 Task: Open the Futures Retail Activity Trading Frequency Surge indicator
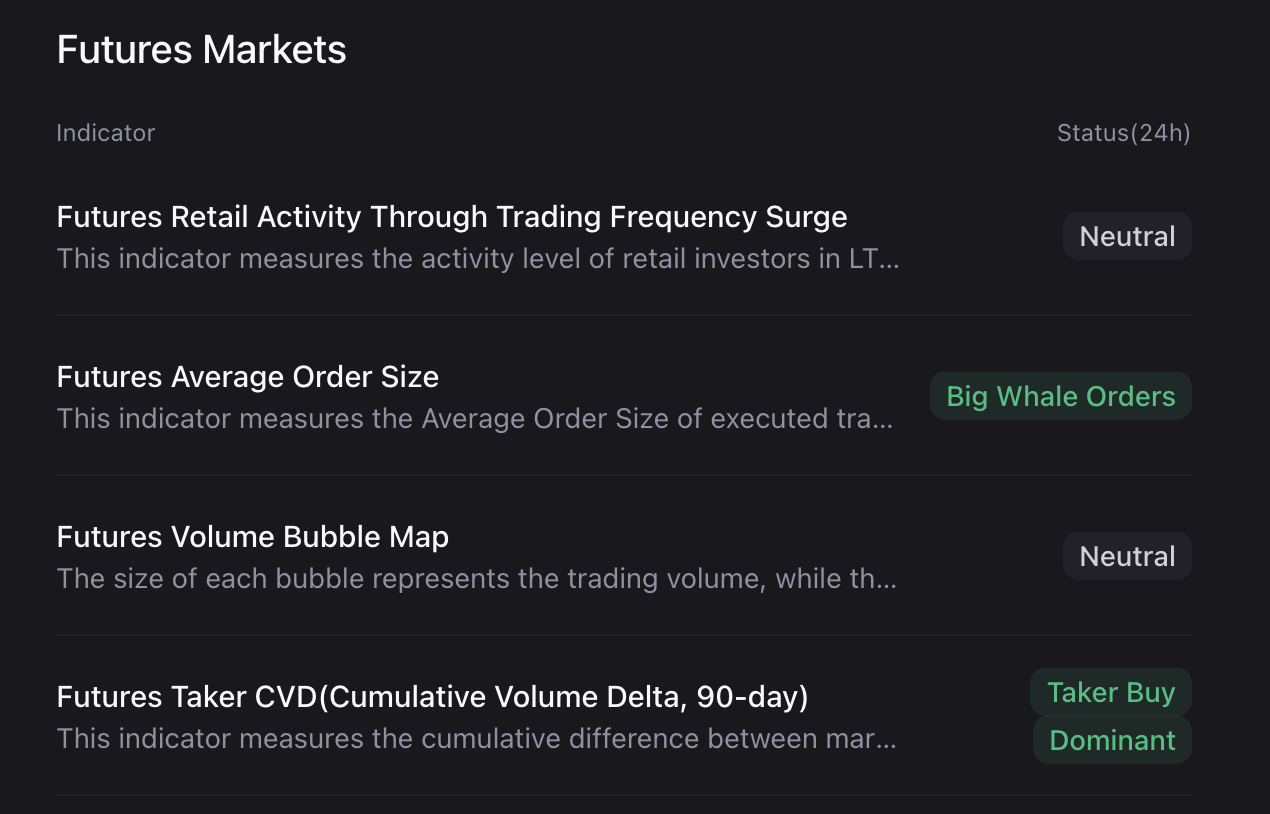click(x=452, y=216)
